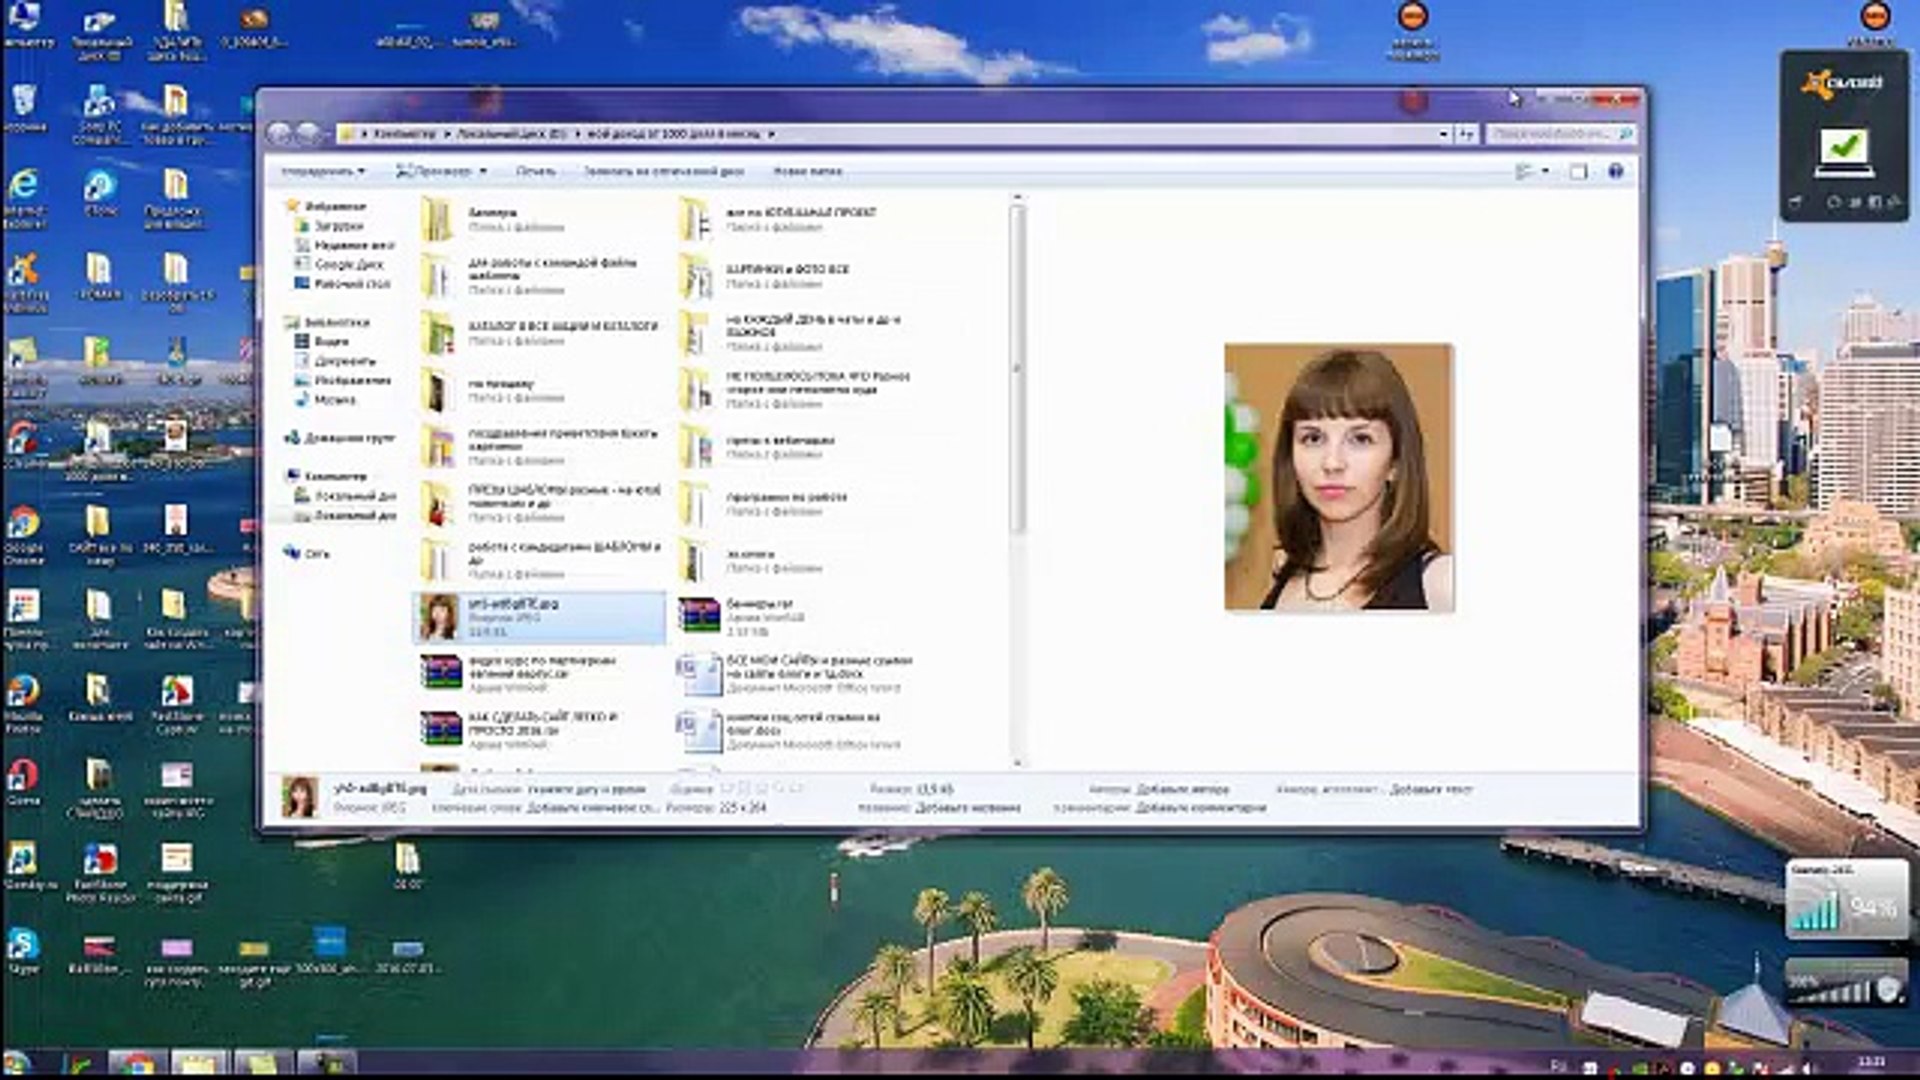Open Explorer's Help question-mark icon

click(1615, 171)
